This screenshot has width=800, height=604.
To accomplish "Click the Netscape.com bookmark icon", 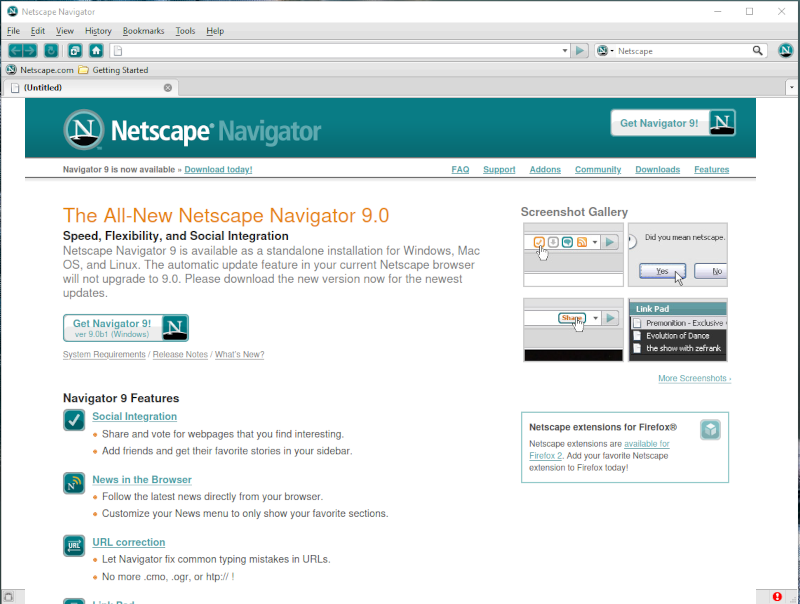I will 11,69.
